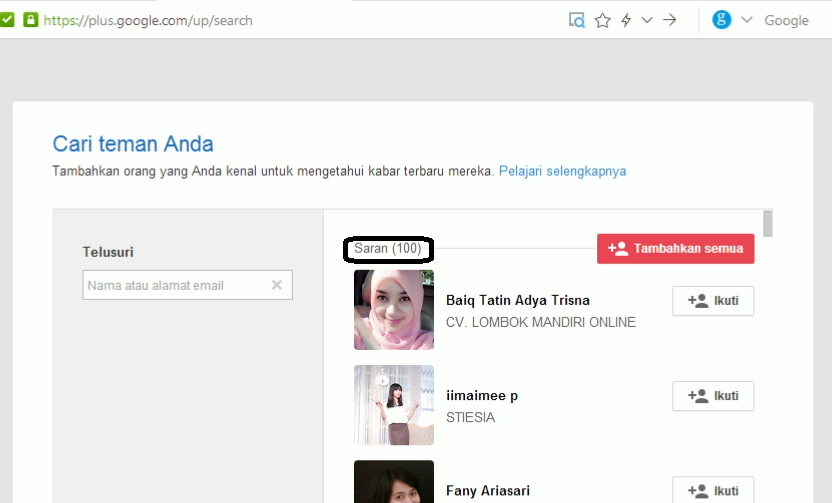Click the Cari teman Anda heading
Viewport: 832px width, 503px height.
133,144
